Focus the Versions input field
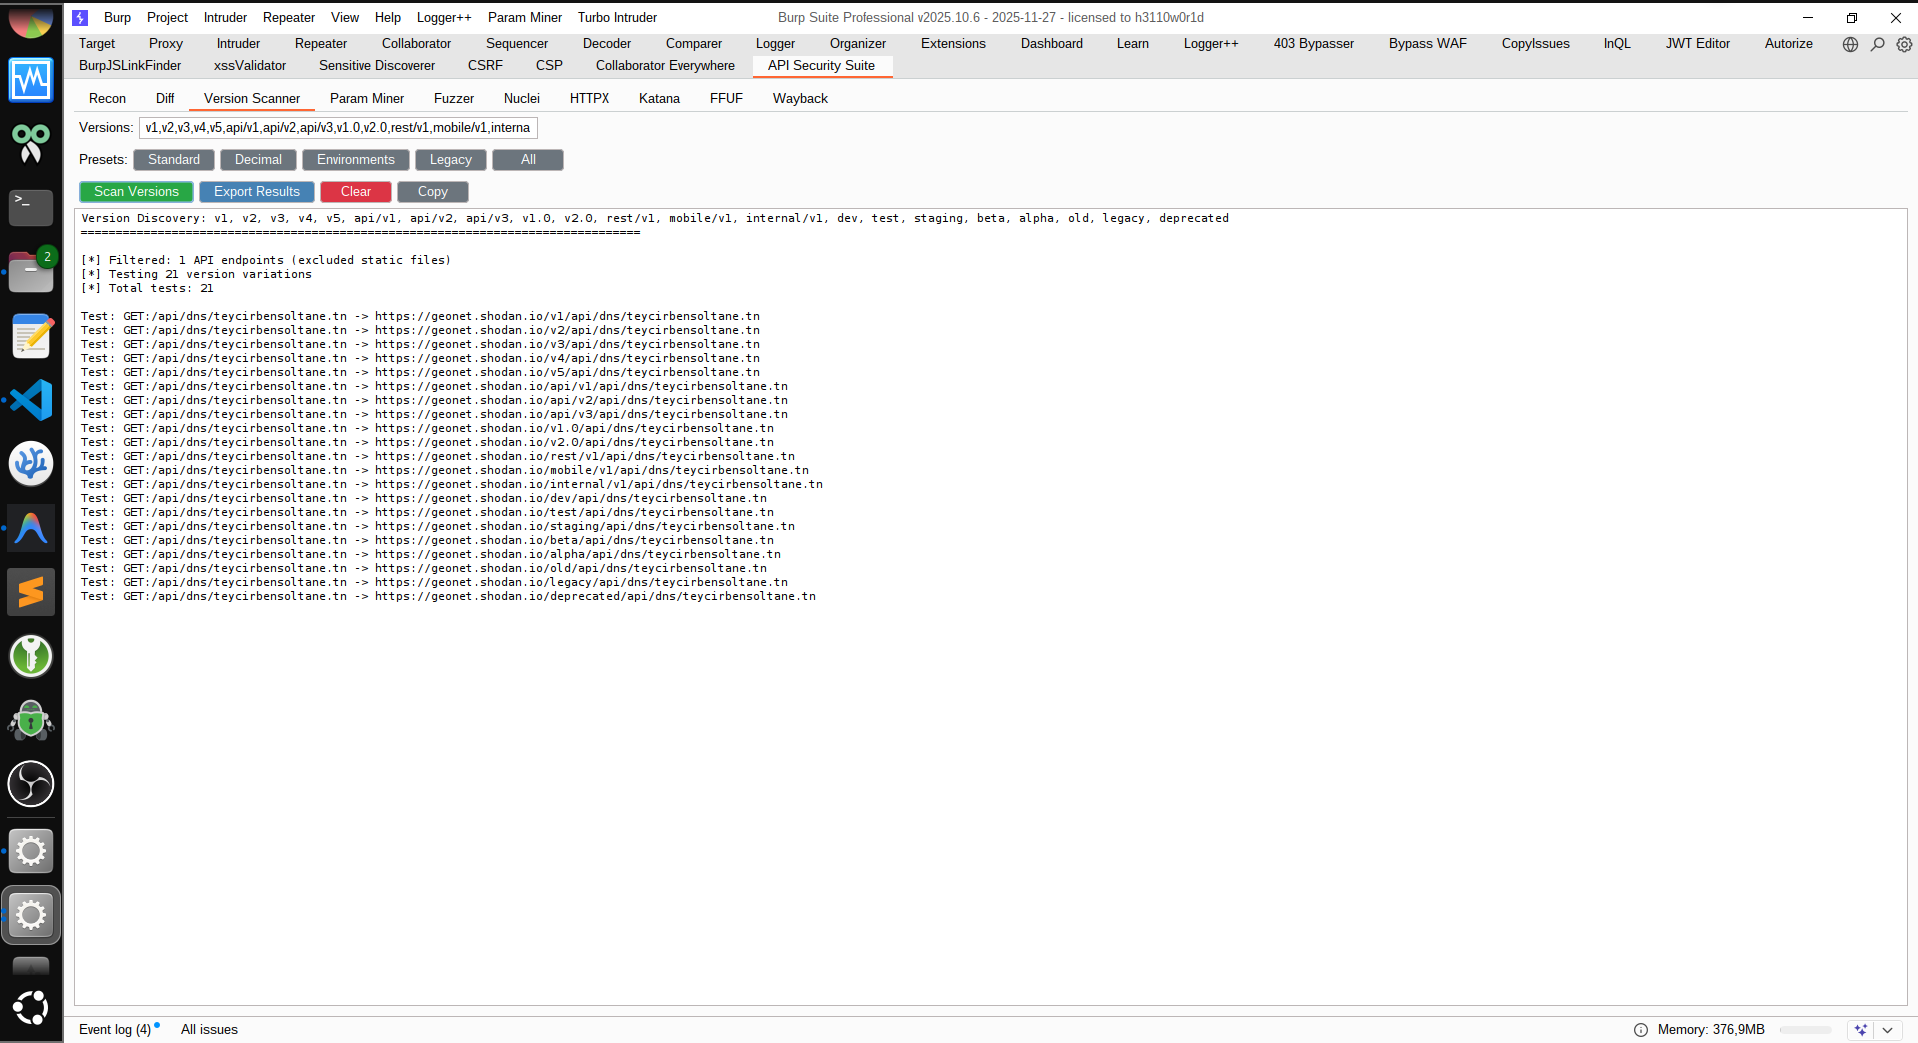Image resolution: width=1918 pixels, height=1043 pixels. pyautogui.click(x=338, y=128)
